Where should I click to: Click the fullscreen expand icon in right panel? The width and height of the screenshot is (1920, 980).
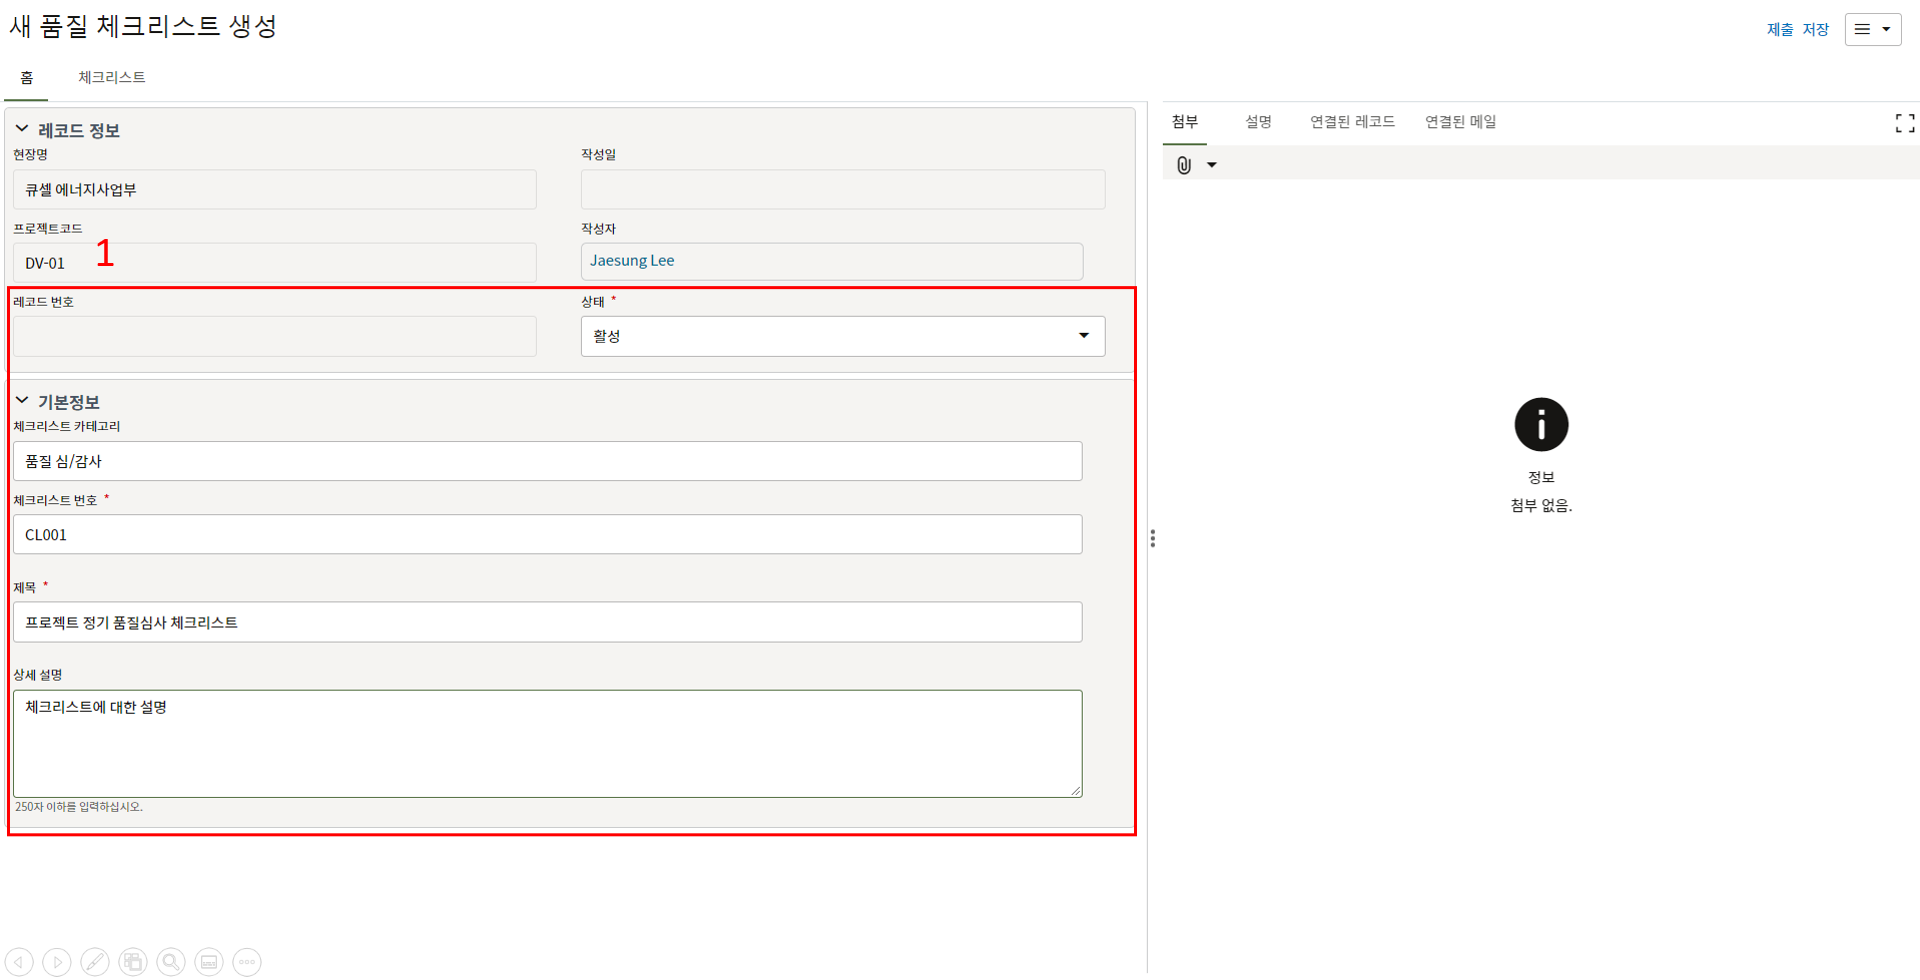[1904, 123]
